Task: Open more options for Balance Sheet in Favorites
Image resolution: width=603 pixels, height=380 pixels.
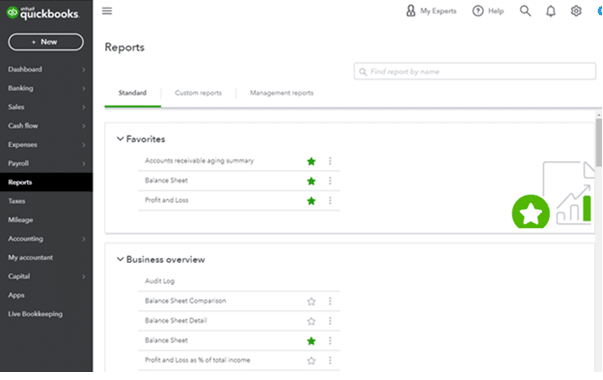Action: tap(330, 181)
